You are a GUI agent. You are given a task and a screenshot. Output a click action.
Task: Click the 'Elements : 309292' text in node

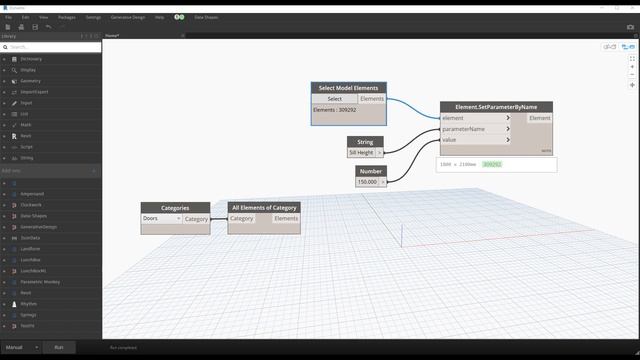tap(334, 110)
